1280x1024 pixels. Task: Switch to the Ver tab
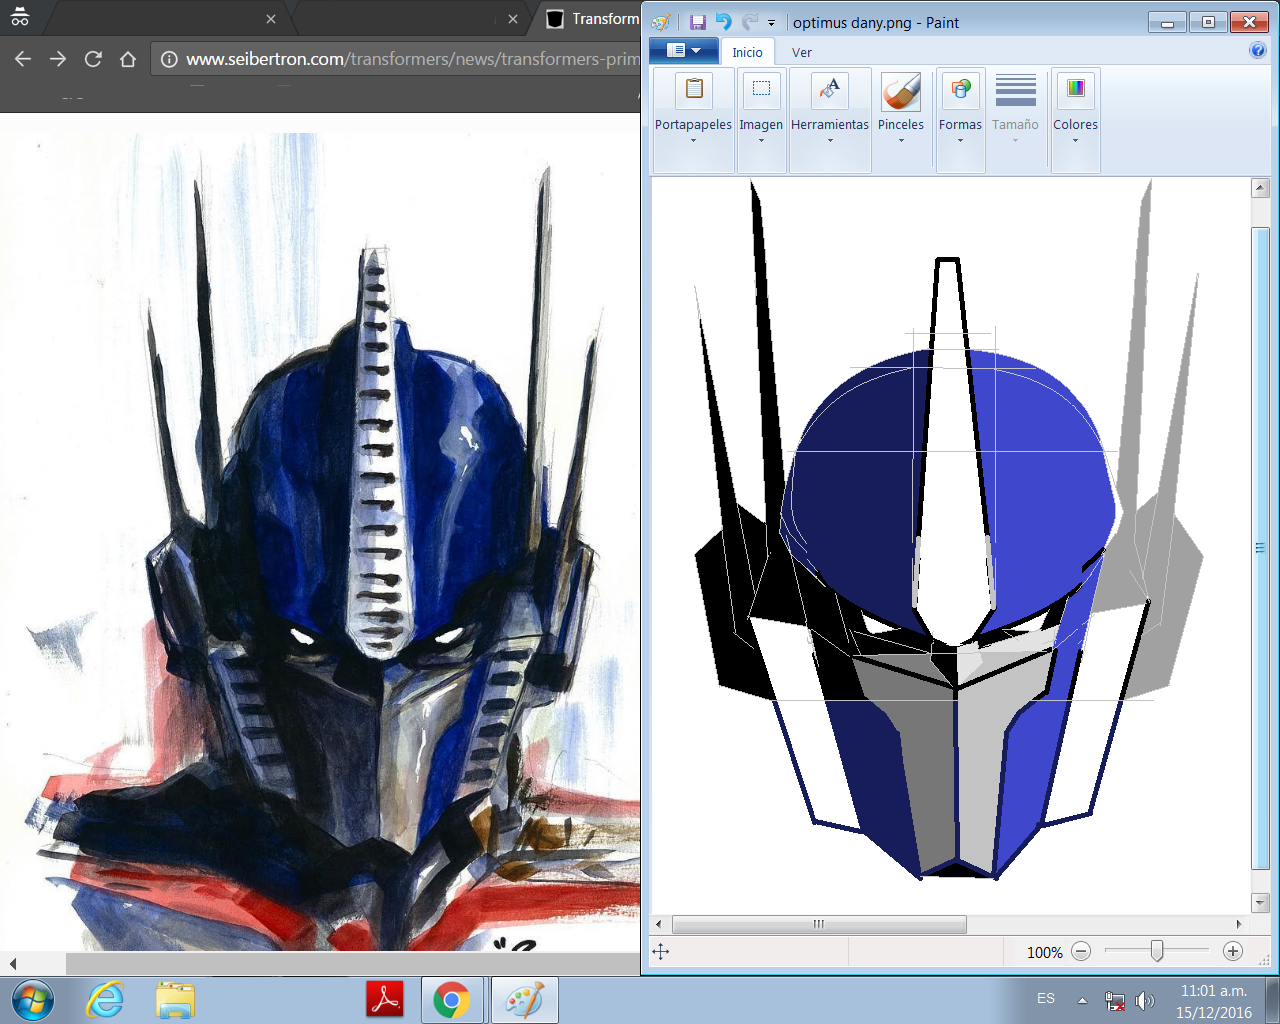801,53
